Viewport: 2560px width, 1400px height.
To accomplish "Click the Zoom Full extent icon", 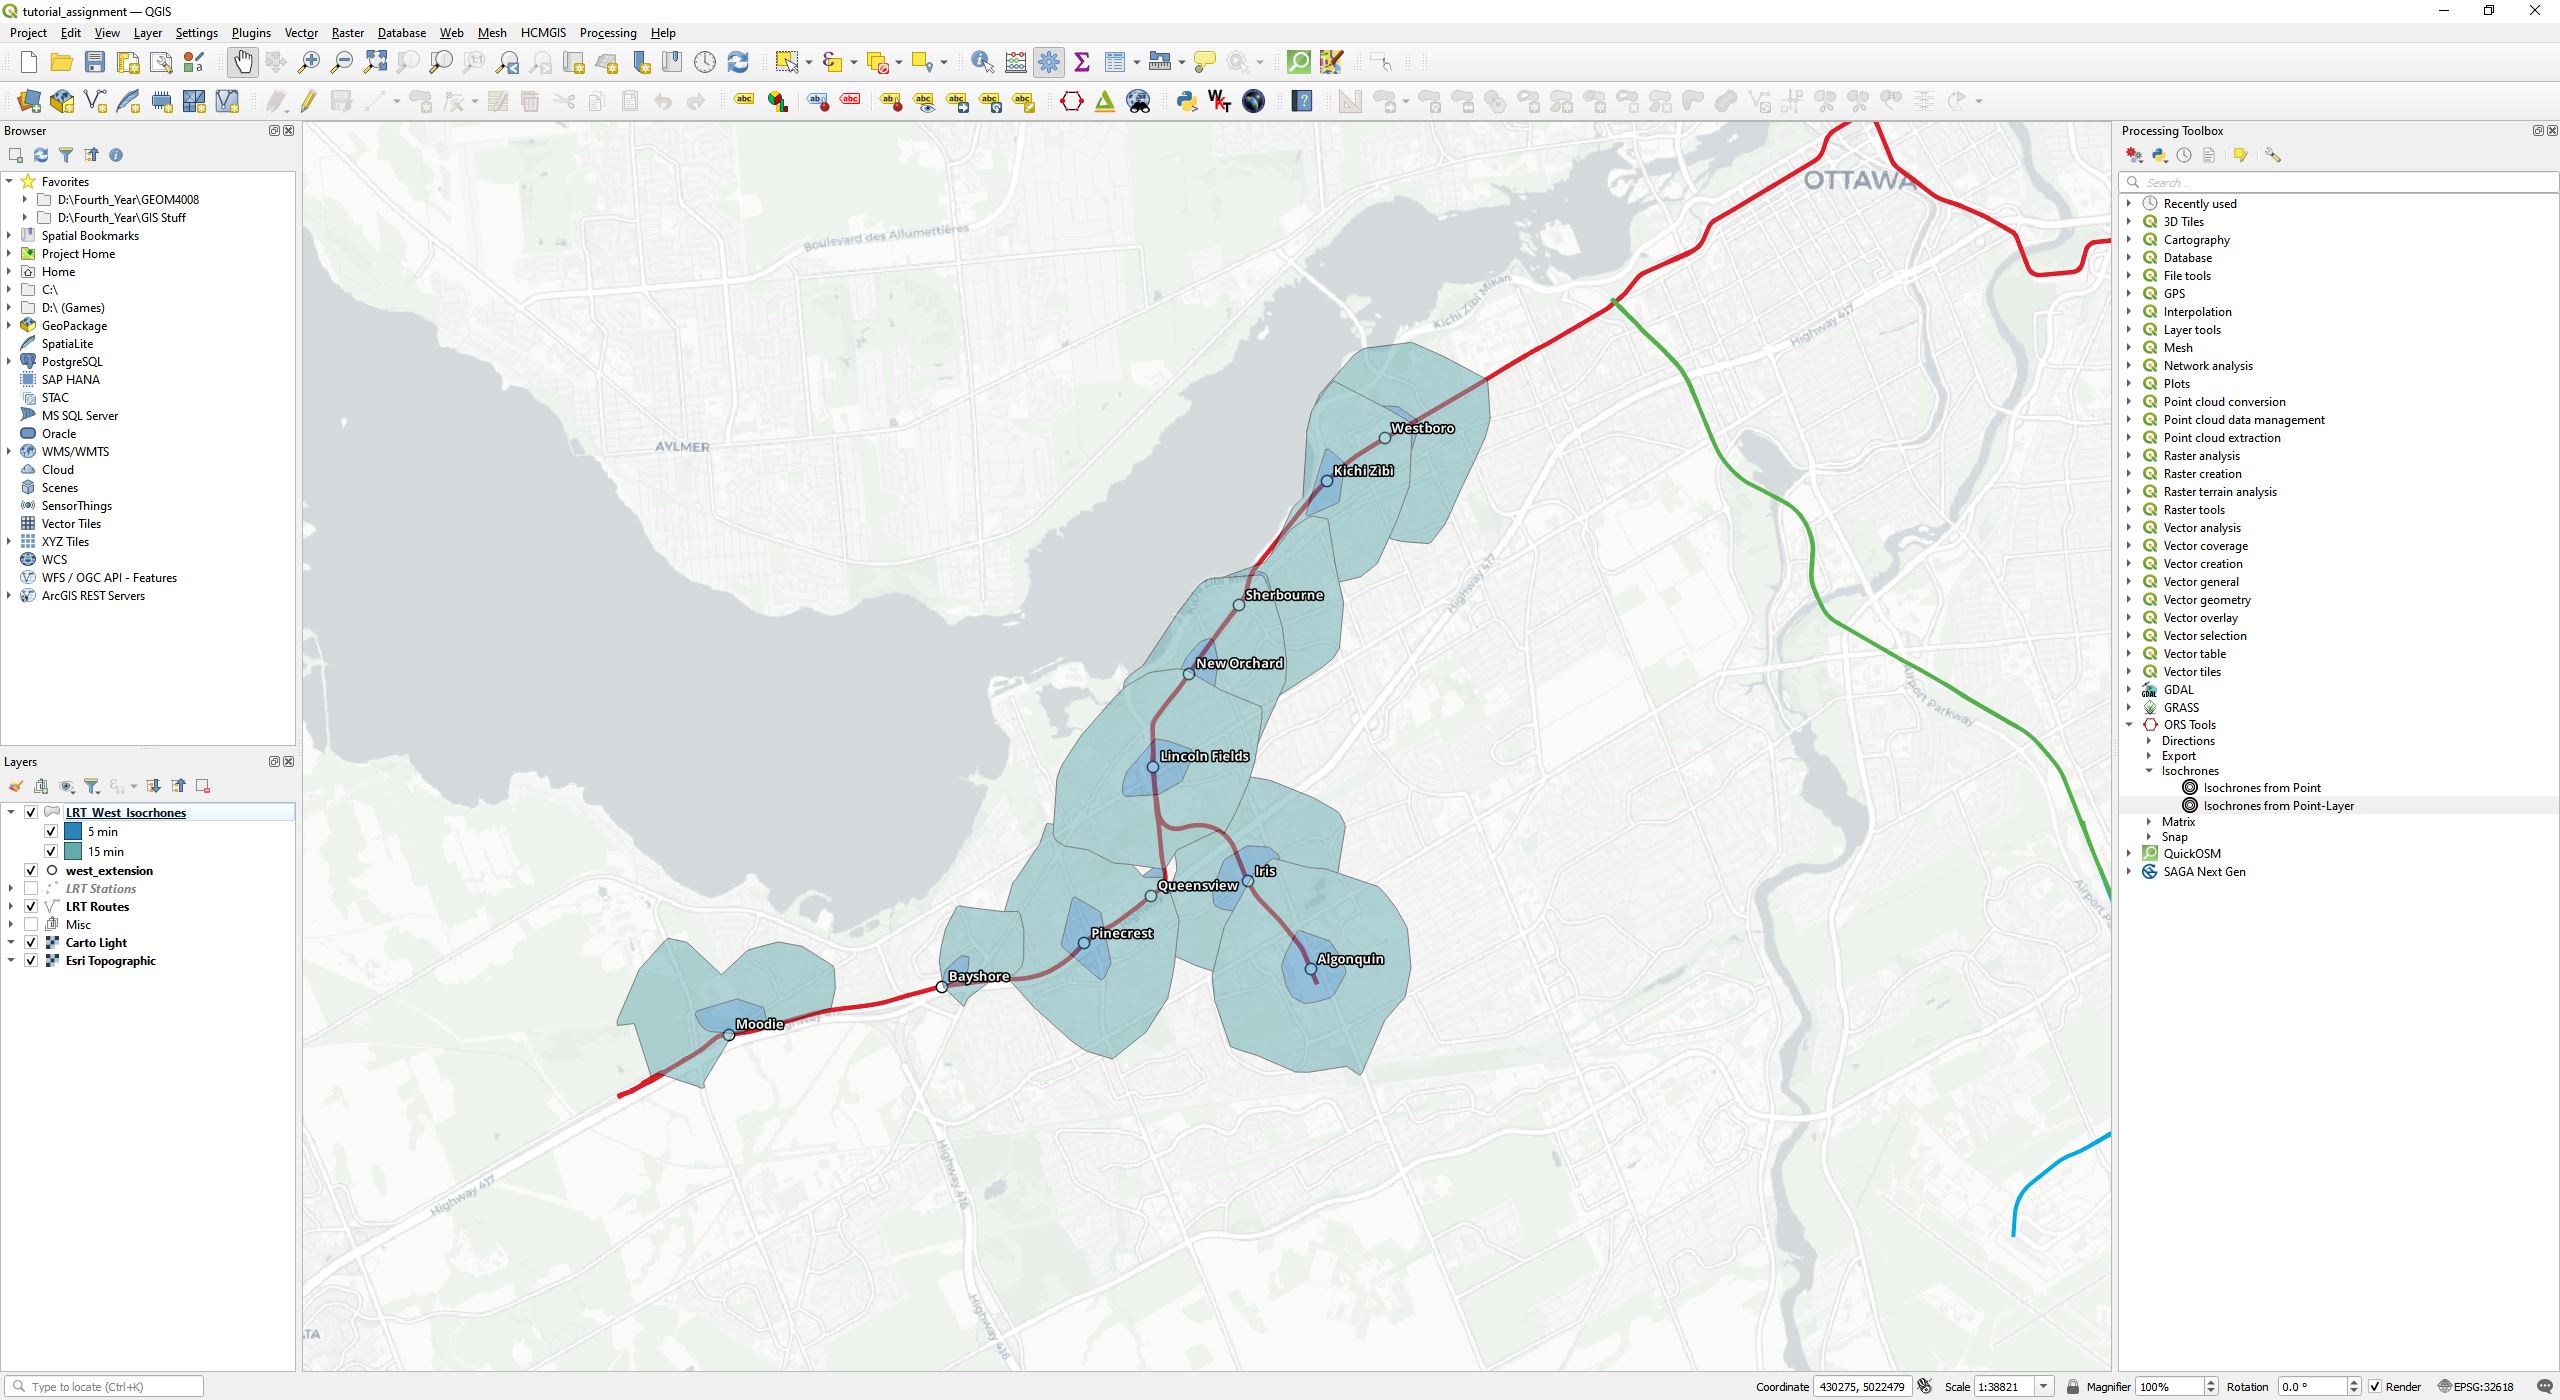I will pyautogui.click(x=375, y=63).
